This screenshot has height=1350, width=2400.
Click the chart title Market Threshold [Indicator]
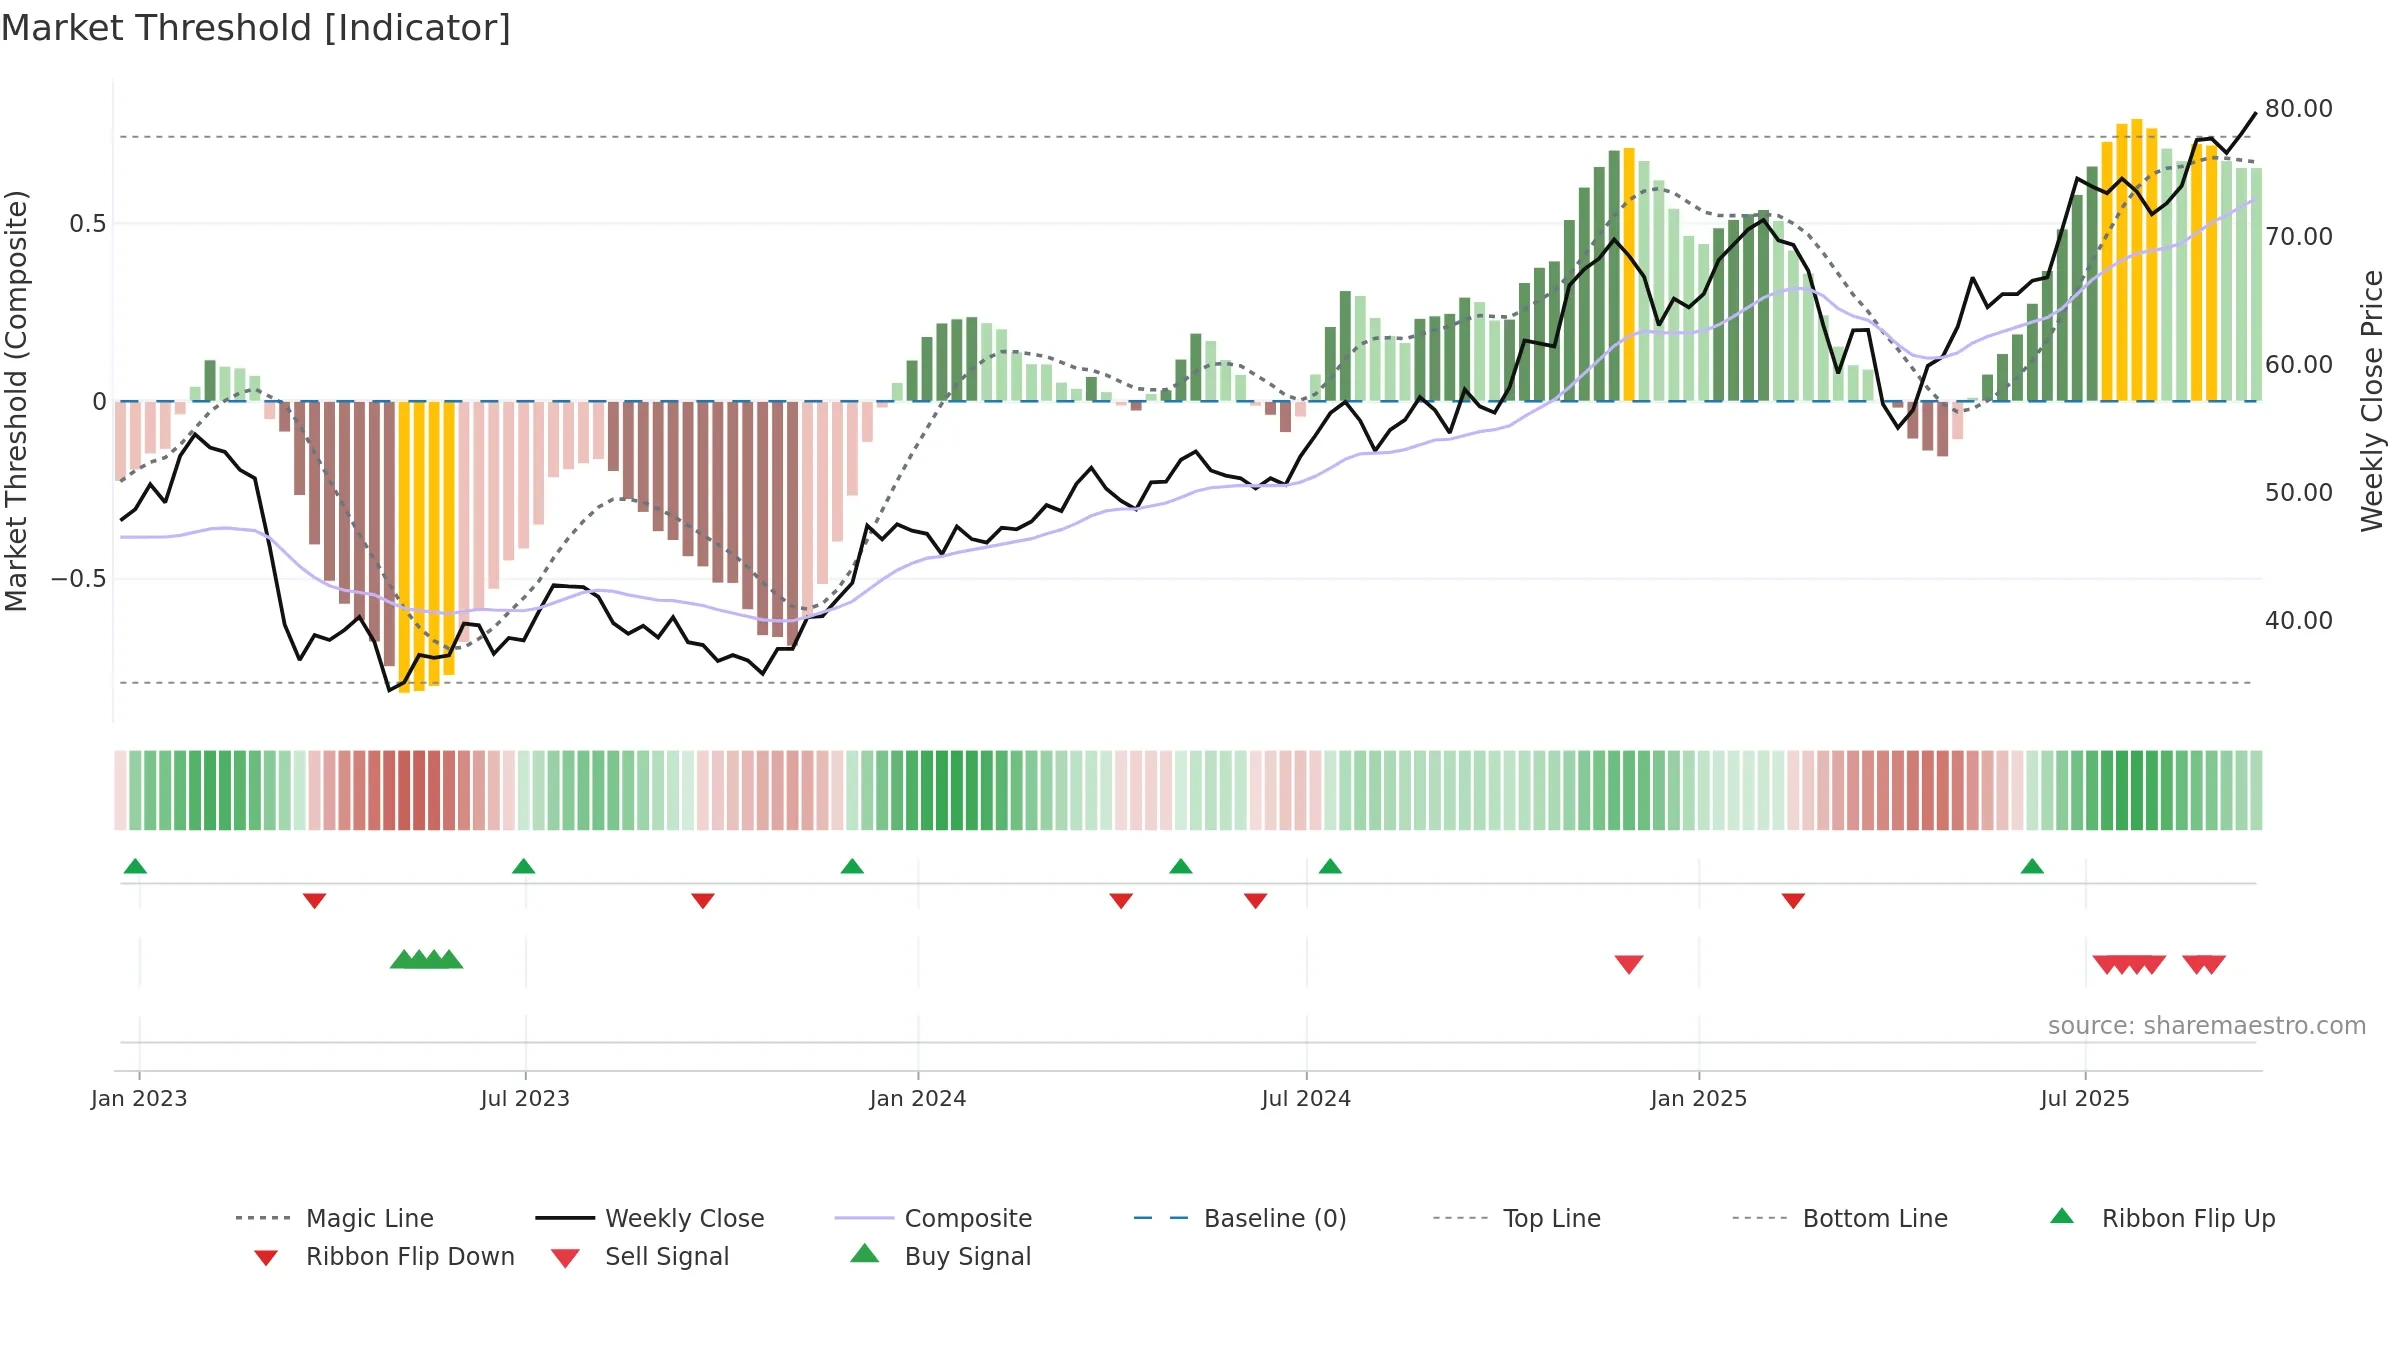click(256, 28)
